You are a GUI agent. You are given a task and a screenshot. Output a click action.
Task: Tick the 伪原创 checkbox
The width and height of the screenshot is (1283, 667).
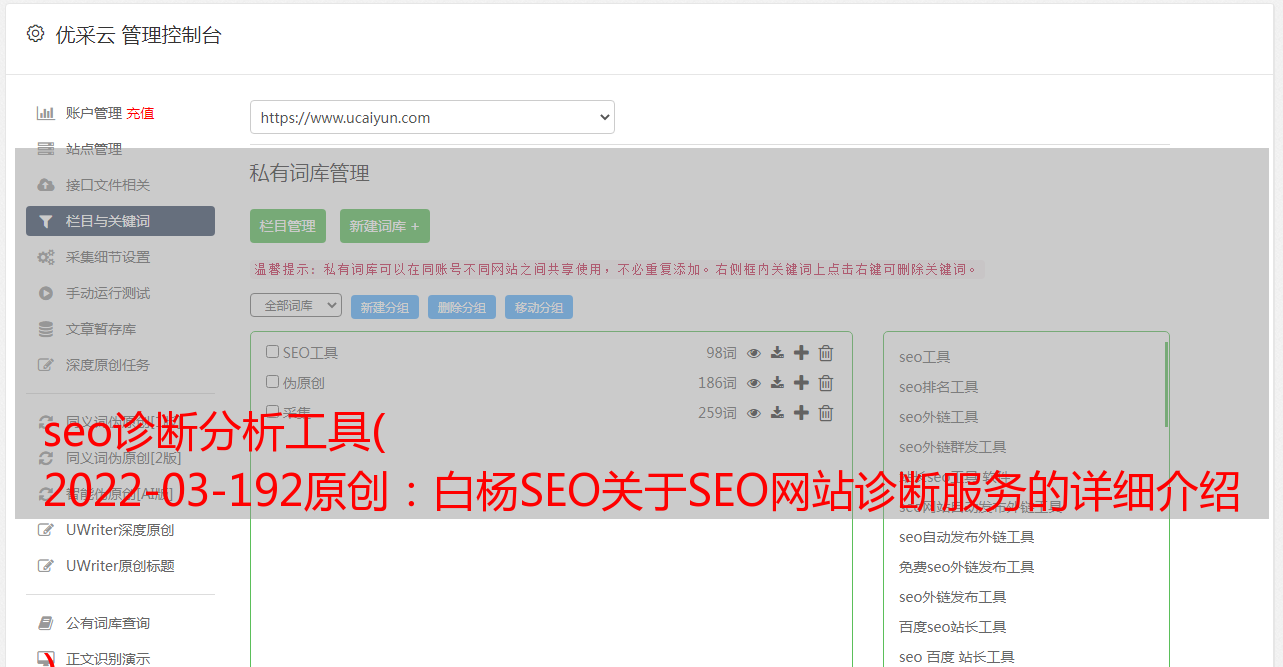point(272,382)
